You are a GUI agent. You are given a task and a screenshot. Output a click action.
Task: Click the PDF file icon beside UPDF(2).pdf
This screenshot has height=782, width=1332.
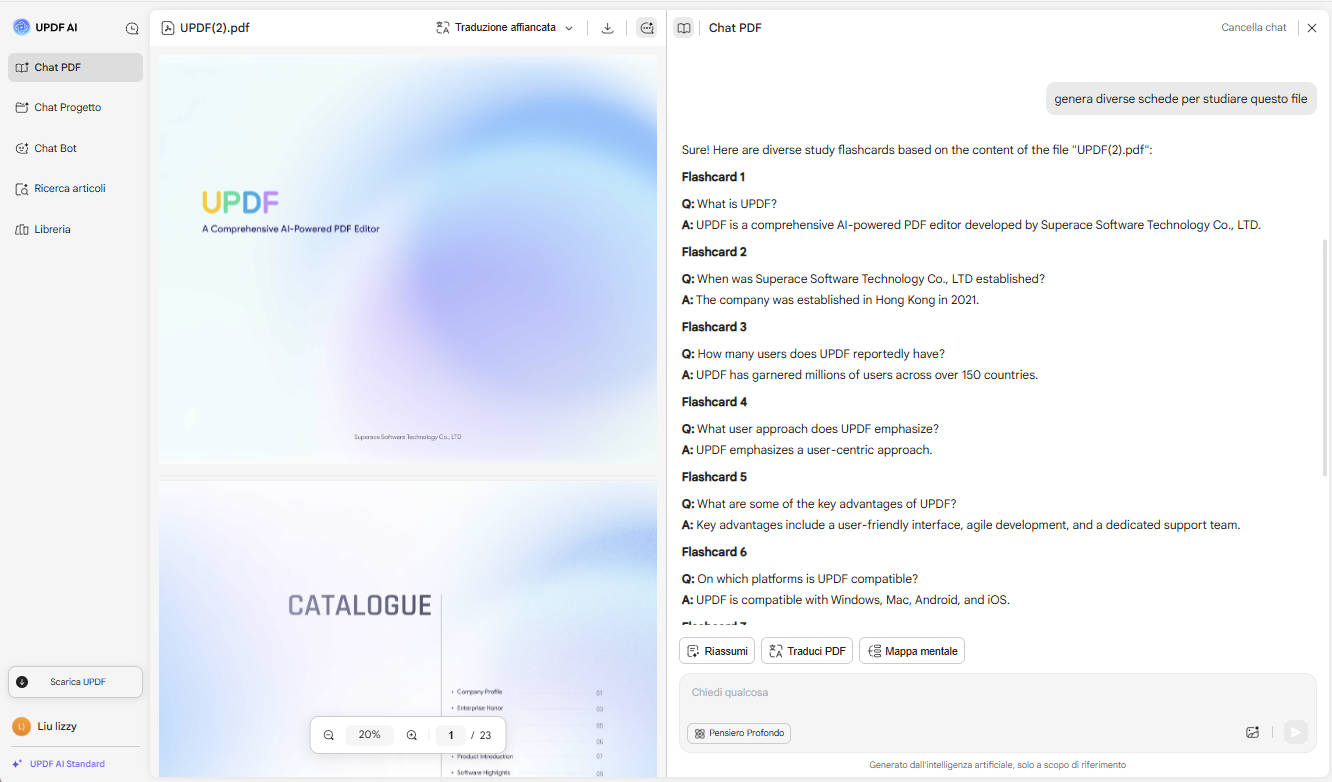click(x=168, y=28)
